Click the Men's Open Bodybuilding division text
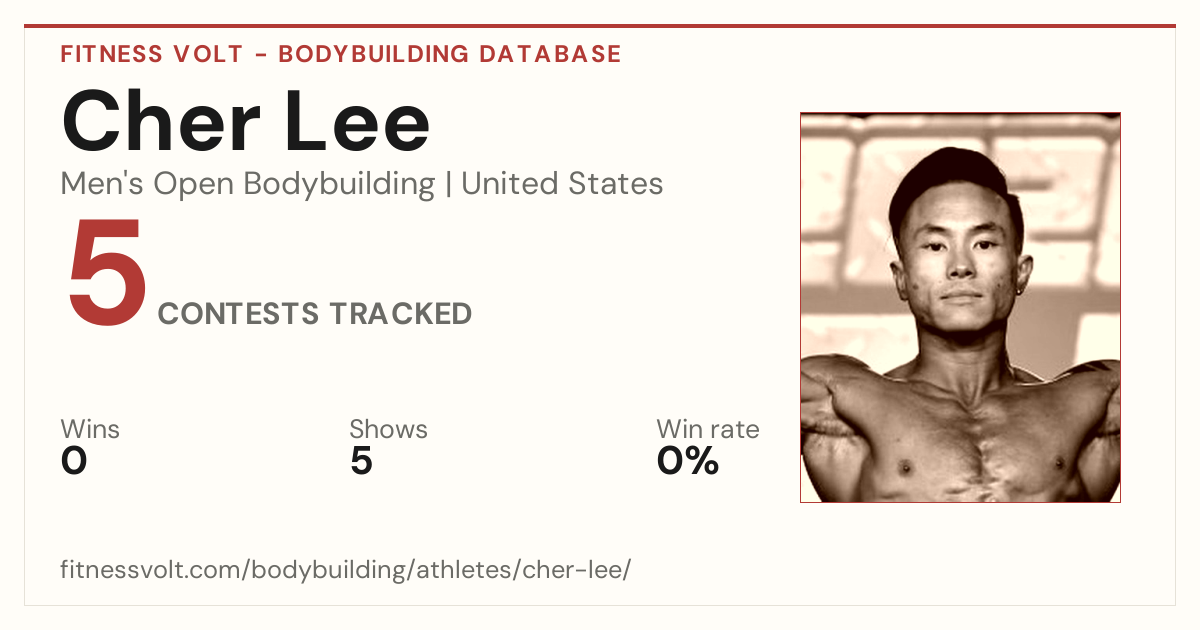1200x630 pixels. [248, 184]
